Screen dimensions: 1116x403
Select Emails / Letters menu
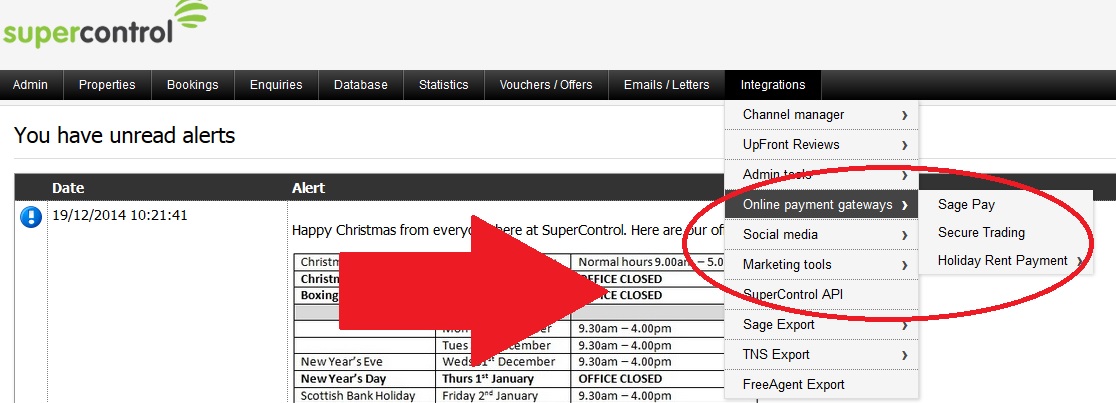pos(666,85)
